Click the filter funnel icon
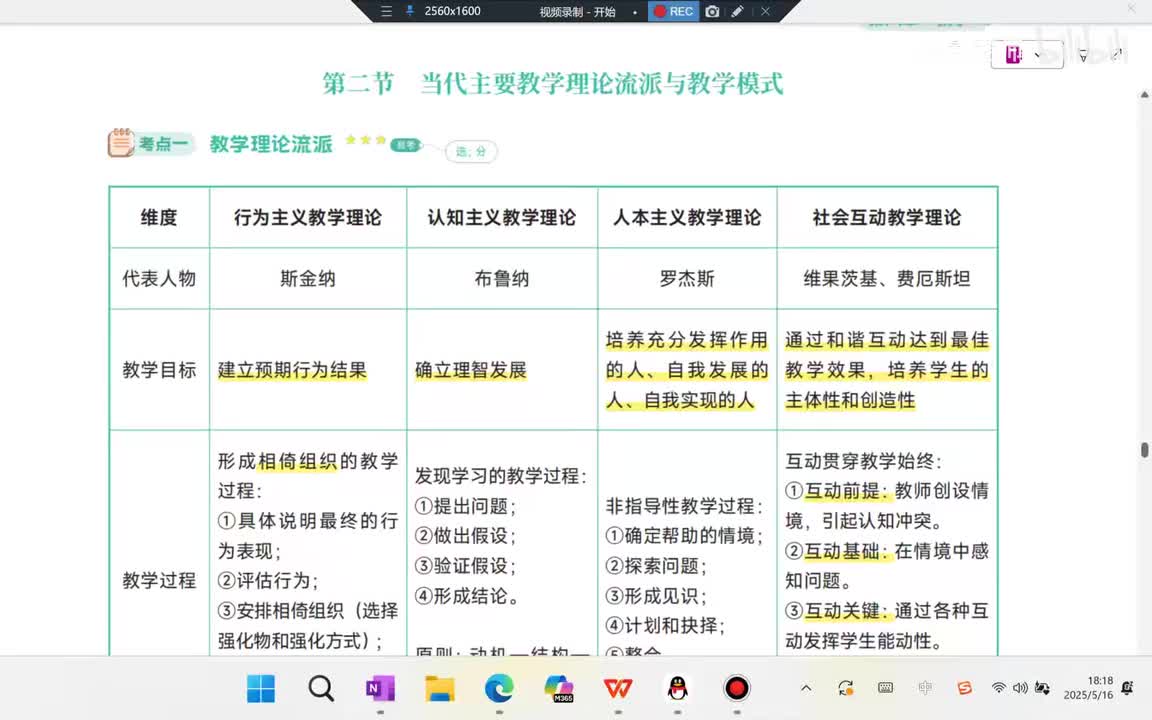 [x=1083, y=55]
